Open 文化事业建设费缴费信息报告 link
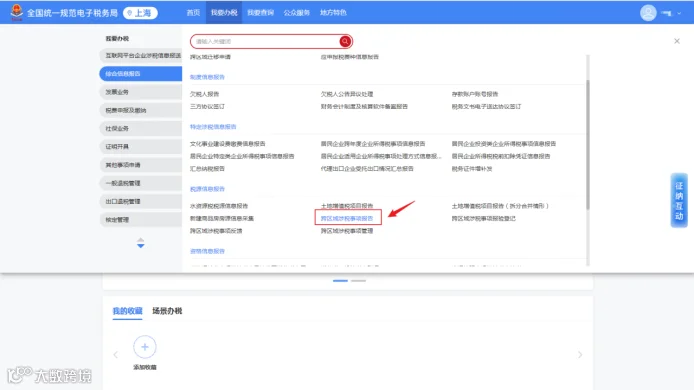 [227, 143]
